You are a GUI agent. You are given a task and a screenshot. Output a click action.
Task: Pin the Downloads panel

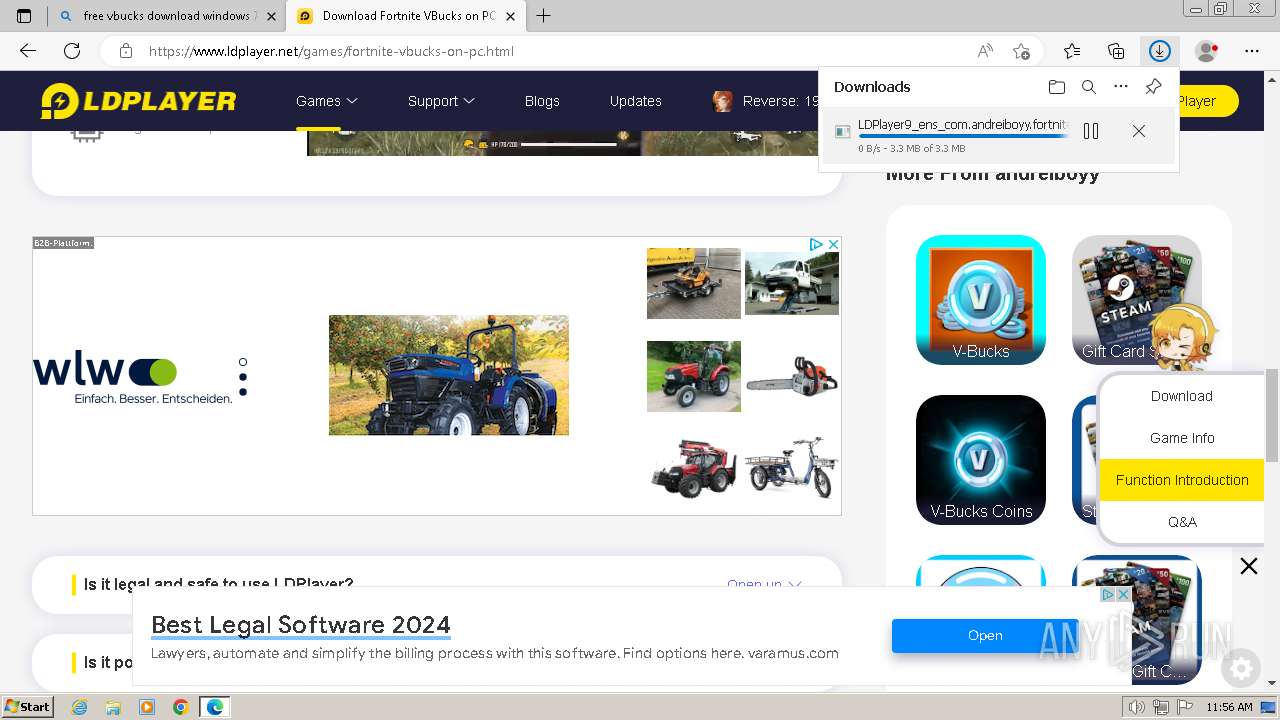coord(1153,87)
